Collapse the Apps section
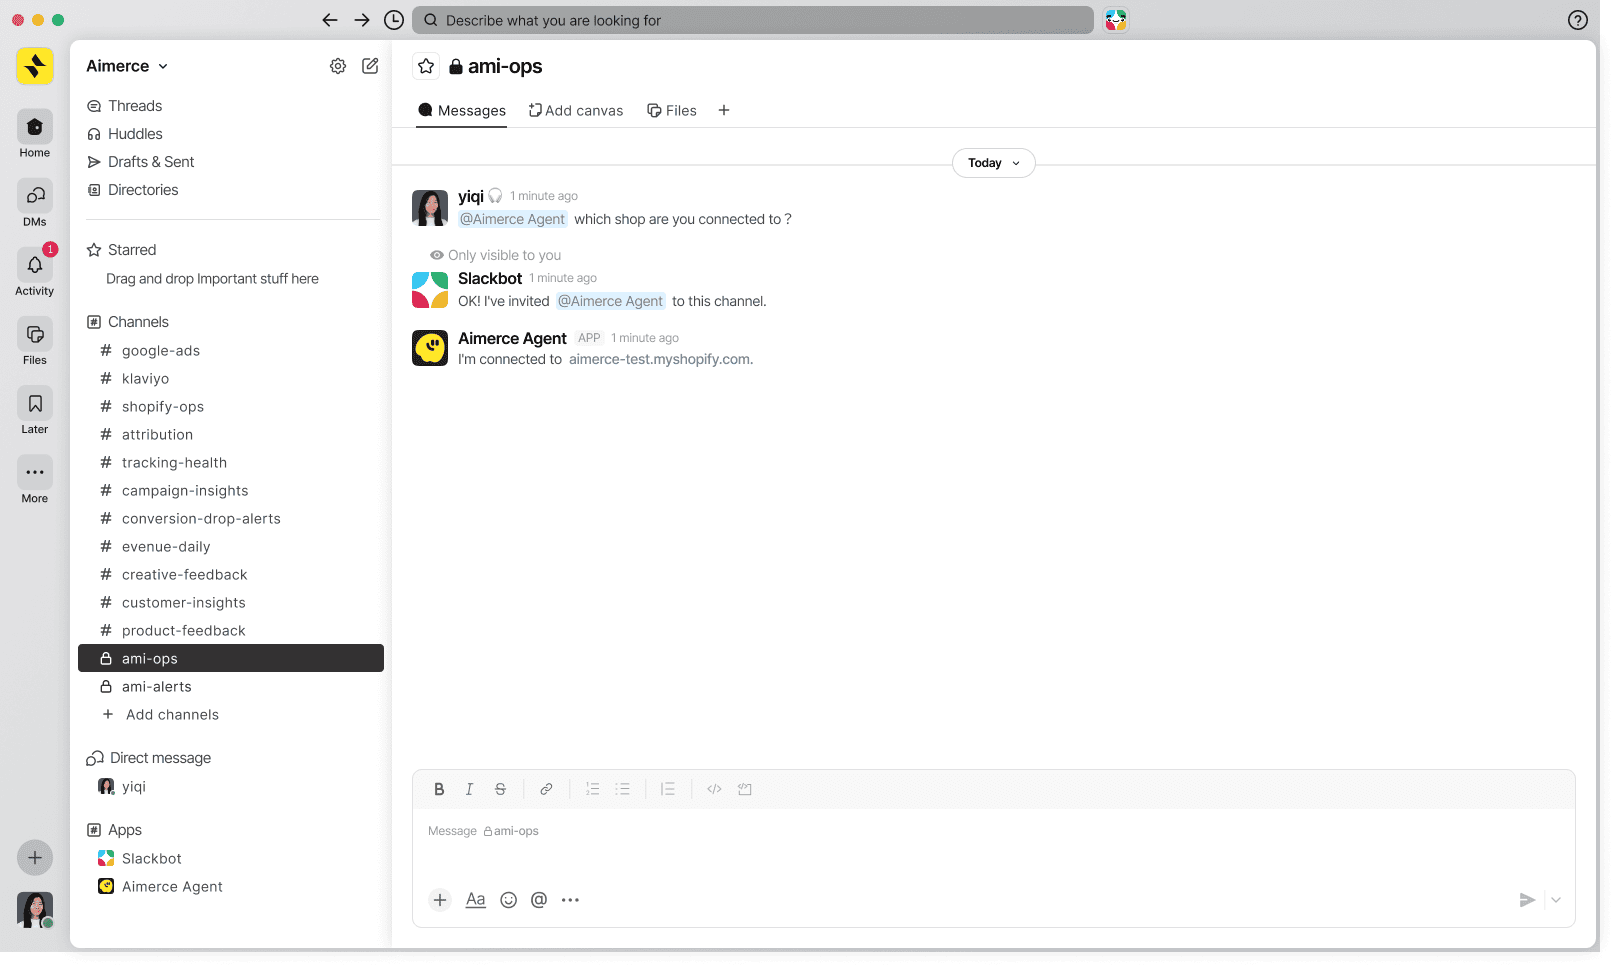The image size is (1616, 968). point(114,830)
